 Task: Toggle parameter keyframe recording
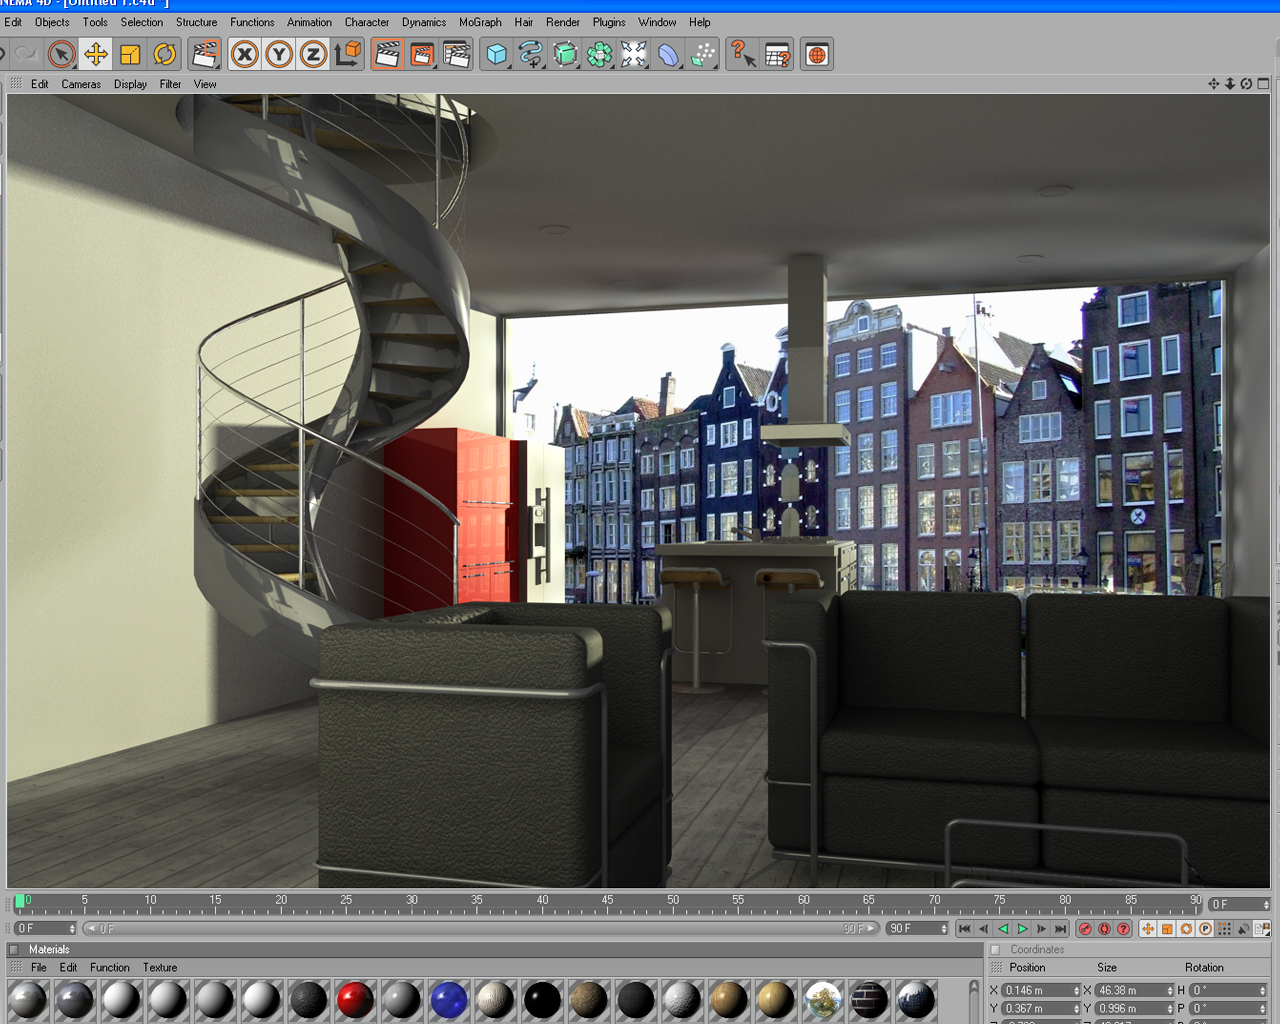coord(1205,929)
